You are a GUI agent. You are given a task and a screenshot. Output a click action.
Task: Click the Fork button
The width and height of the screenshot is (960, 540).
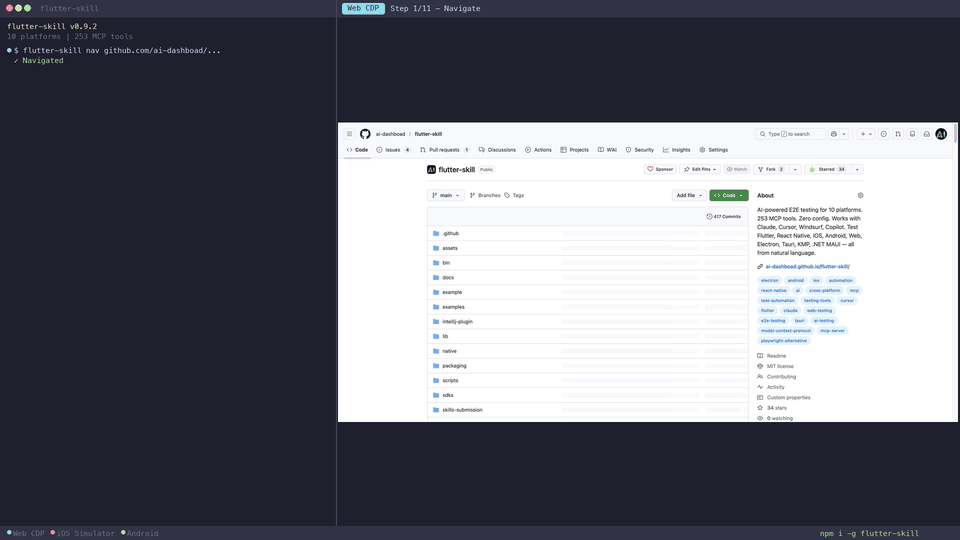(x=770, y=169)
